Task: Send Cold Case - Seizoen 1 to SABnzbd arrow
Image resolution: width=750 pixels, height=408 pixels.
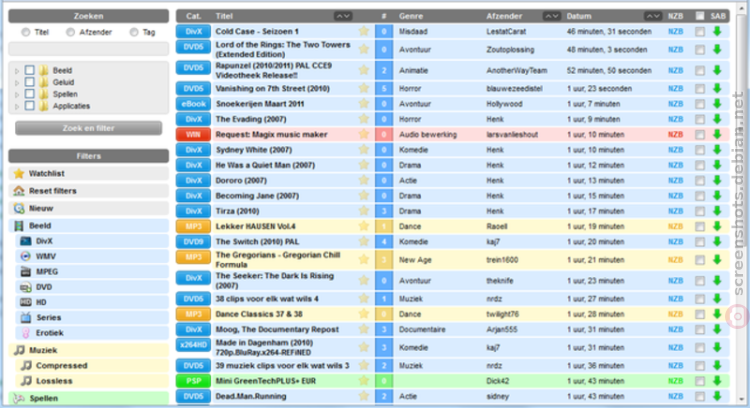Action: (x=717, y=32)
